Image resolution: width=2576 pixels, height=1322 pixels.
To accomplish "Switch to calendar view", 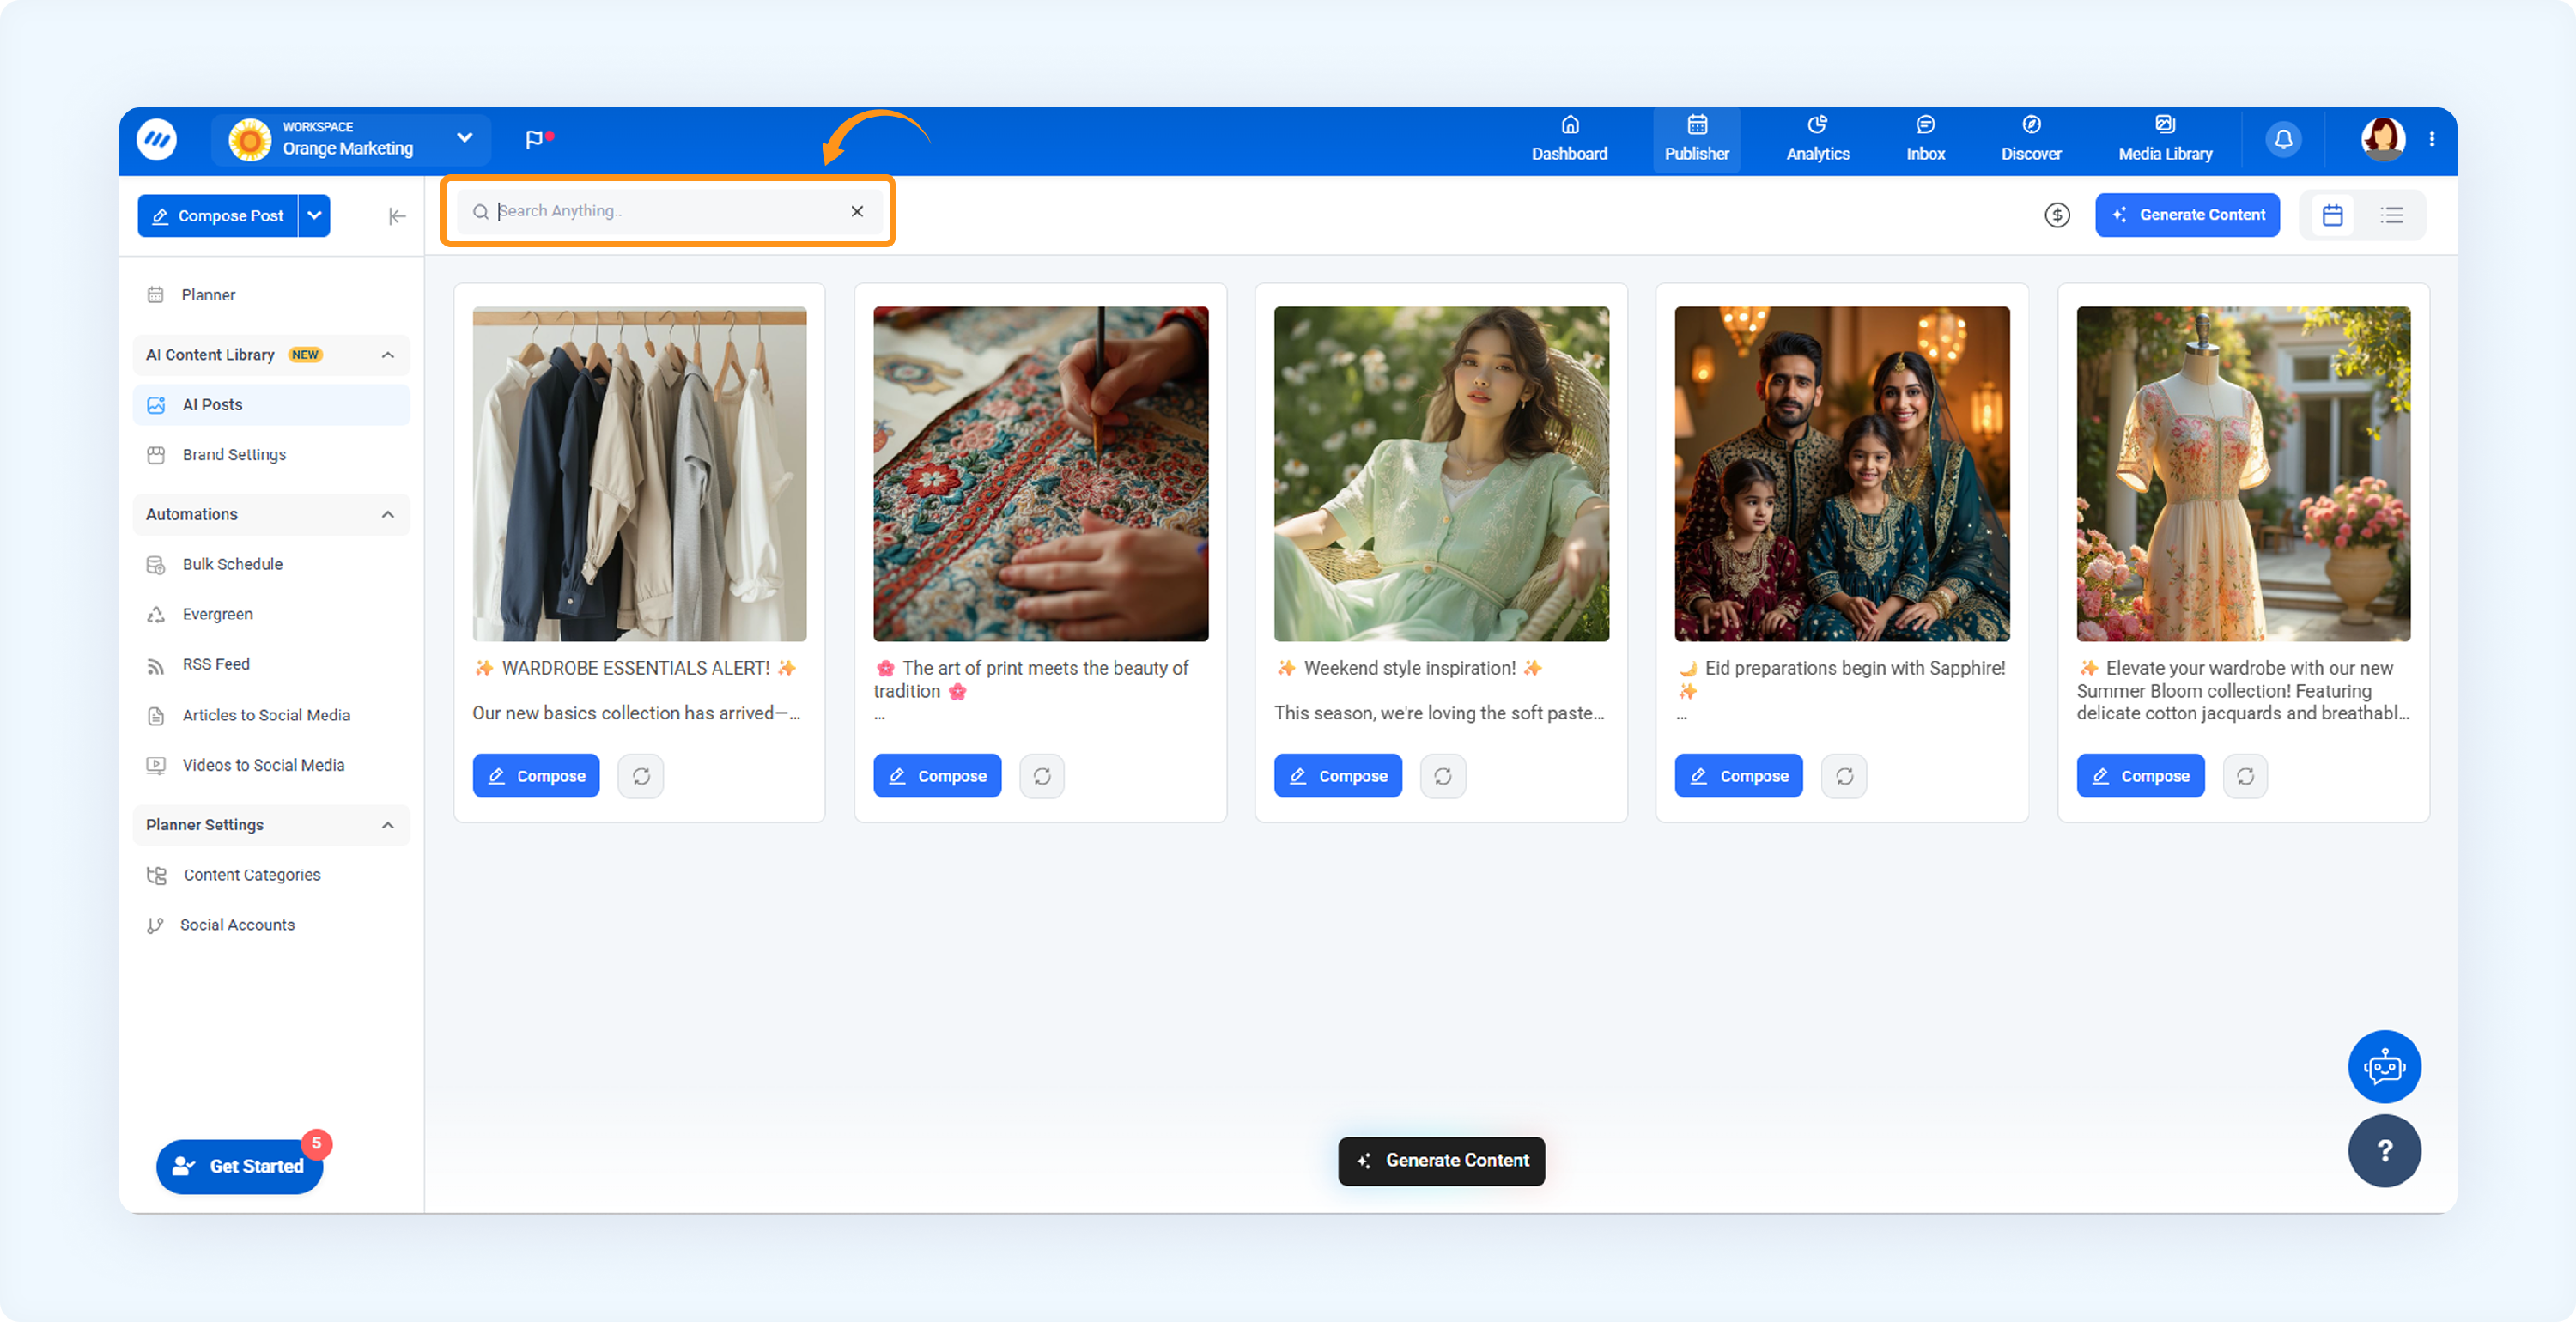I will [2332, 215].
